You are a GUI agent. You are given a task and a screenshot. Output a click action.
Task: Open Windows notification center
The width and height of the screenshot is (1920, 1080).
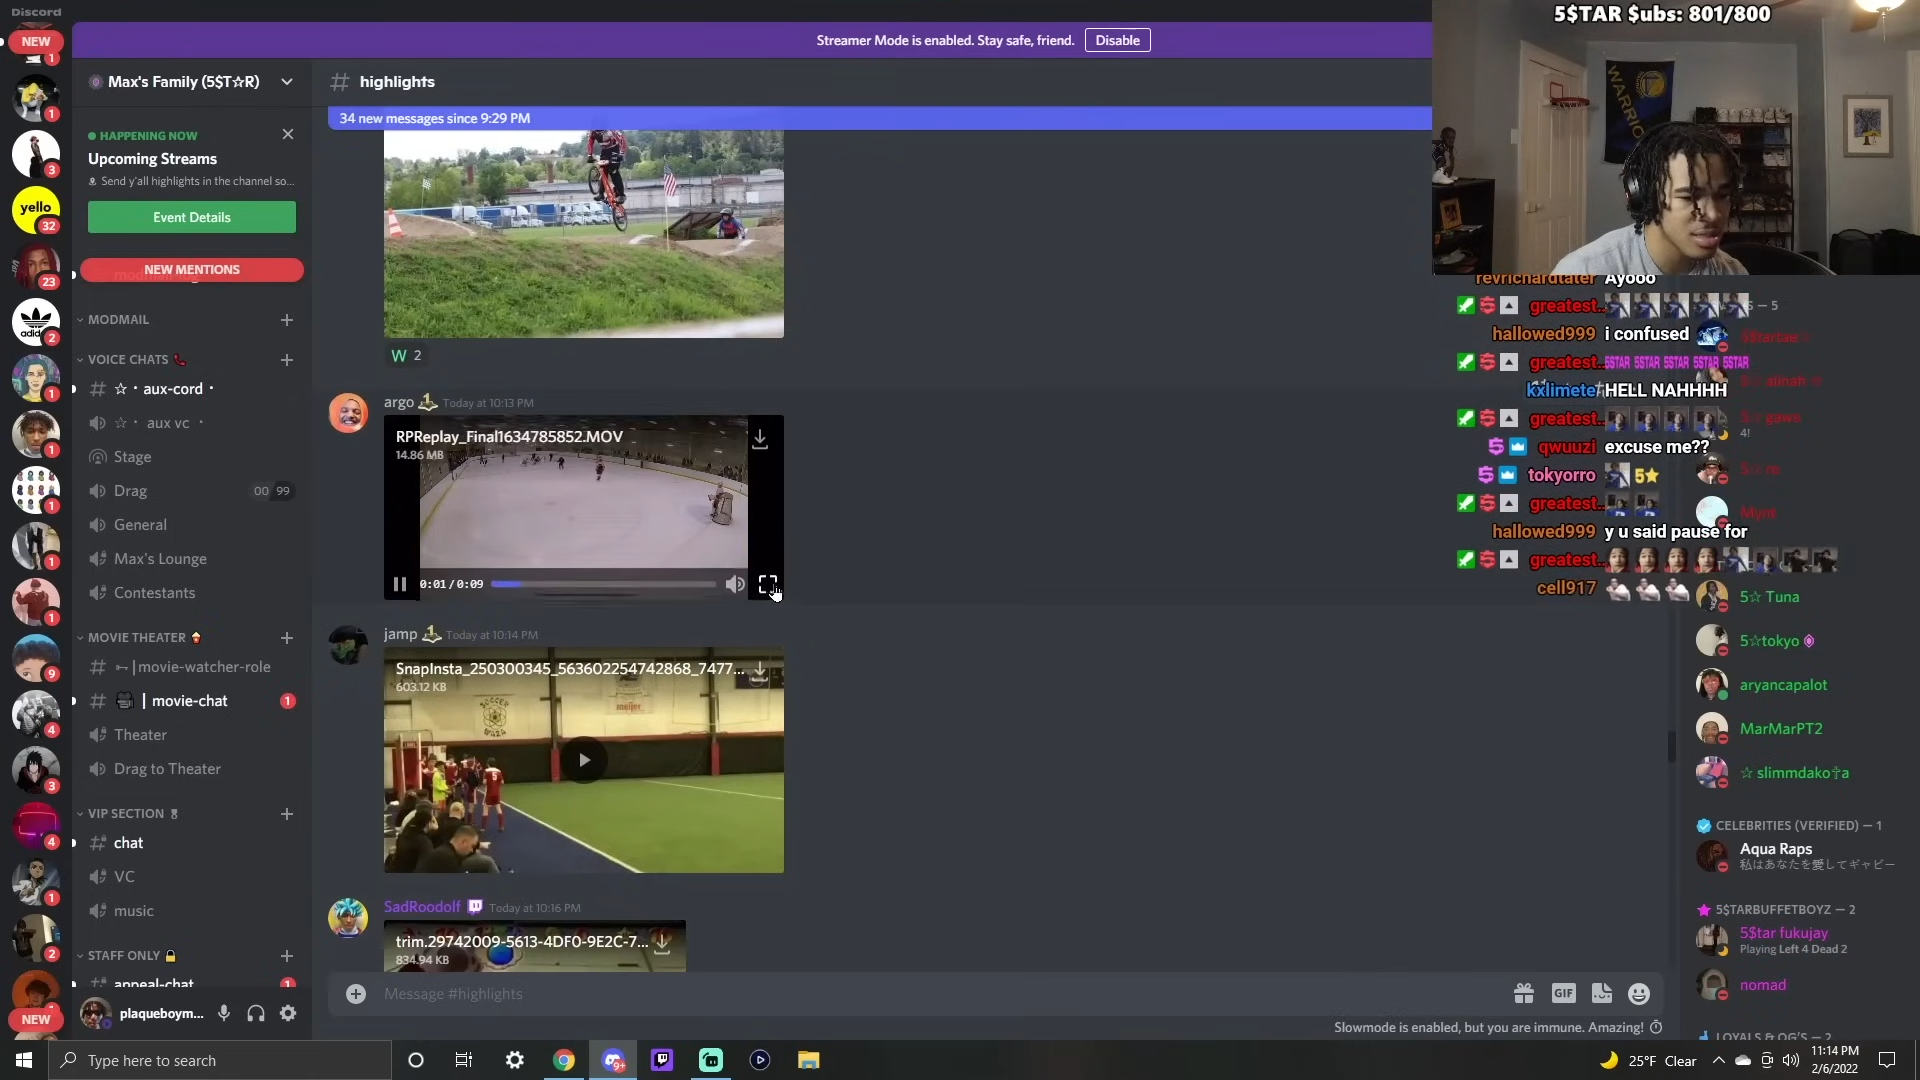pos(1887,1060)
